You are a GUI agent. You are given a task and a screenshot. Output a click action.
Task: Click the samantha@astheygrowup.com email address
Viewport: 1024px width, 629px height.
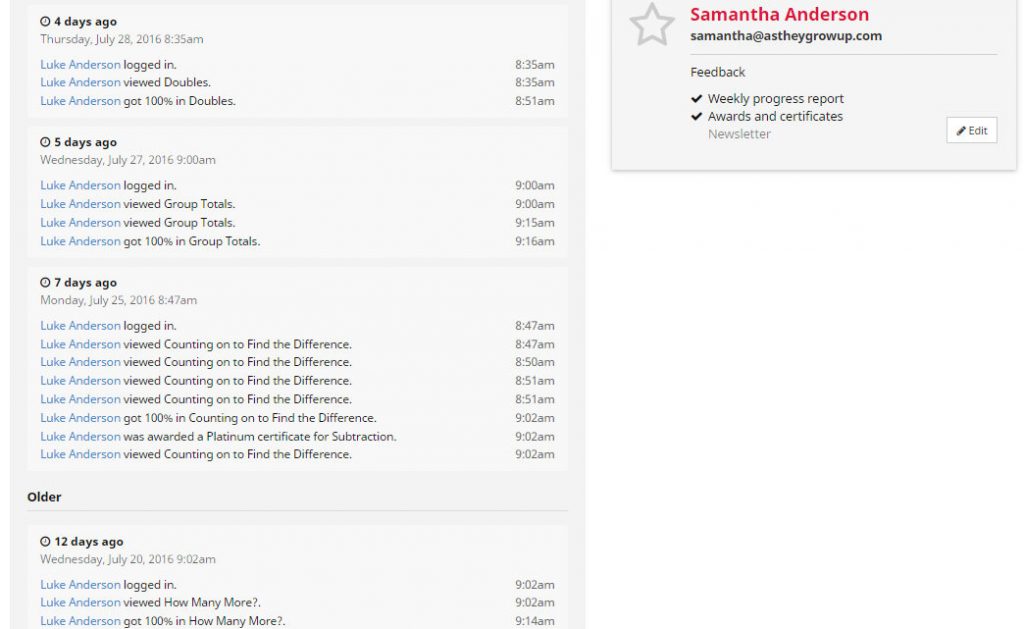point(785,36)
